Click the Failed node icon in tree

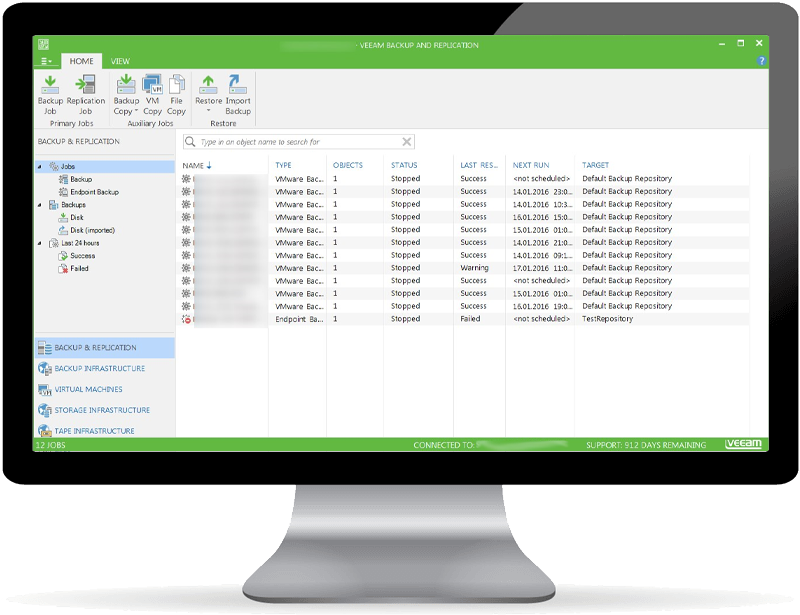coord(63,268)
